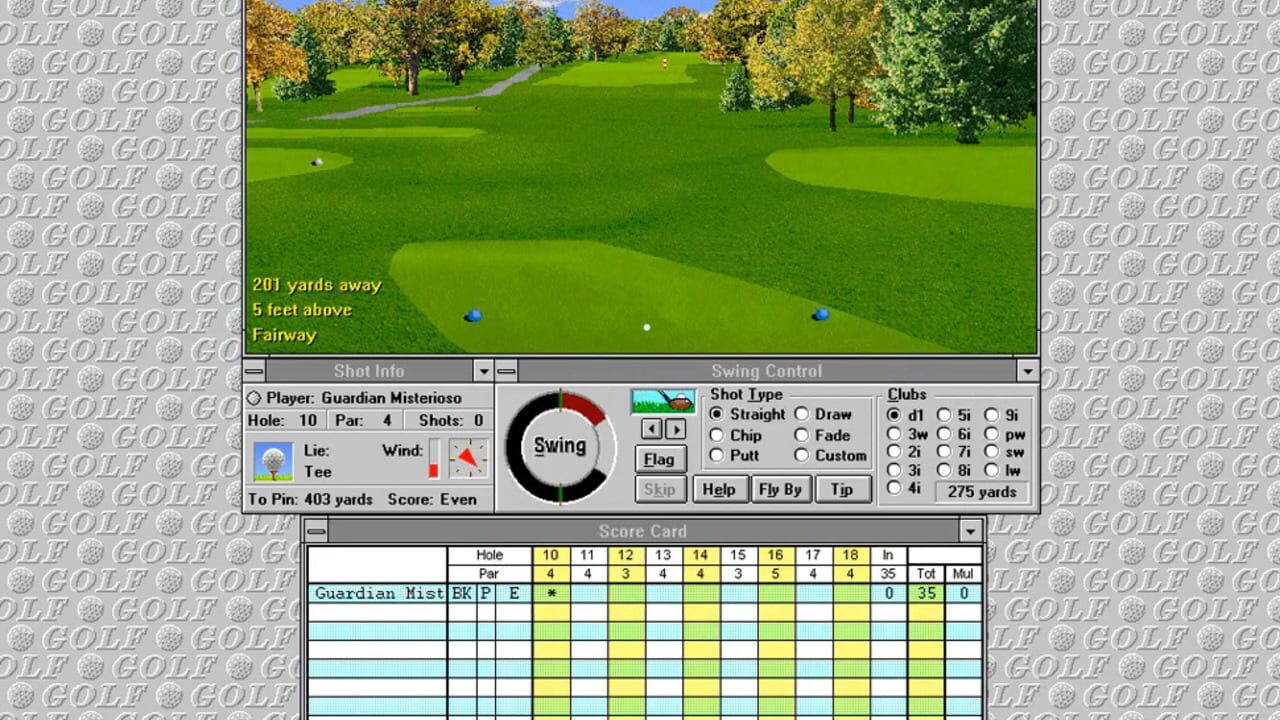
Task: Open Help from the Swing Control panel
Action: (719, 489)
